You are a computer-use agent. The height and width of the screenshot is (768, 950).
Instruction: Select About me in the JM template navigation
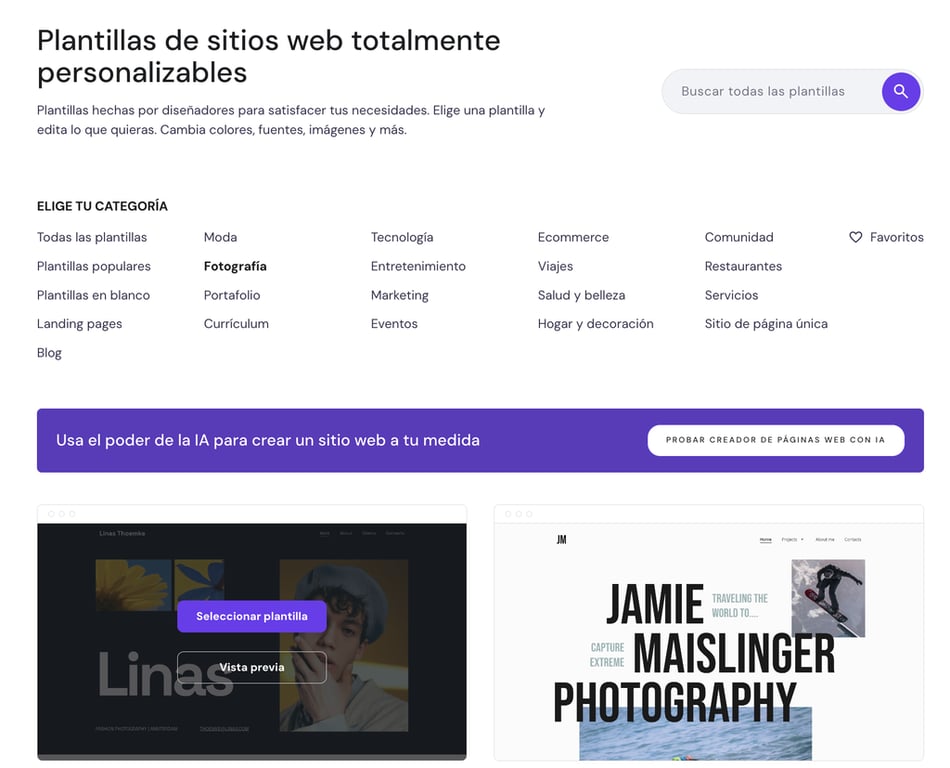(x=824, y=539)
